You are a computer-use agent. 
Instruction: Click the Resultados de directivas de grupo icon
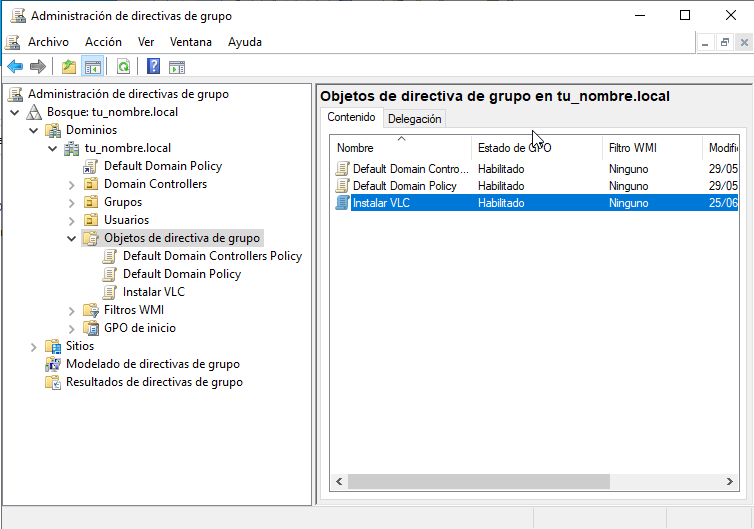53,382
